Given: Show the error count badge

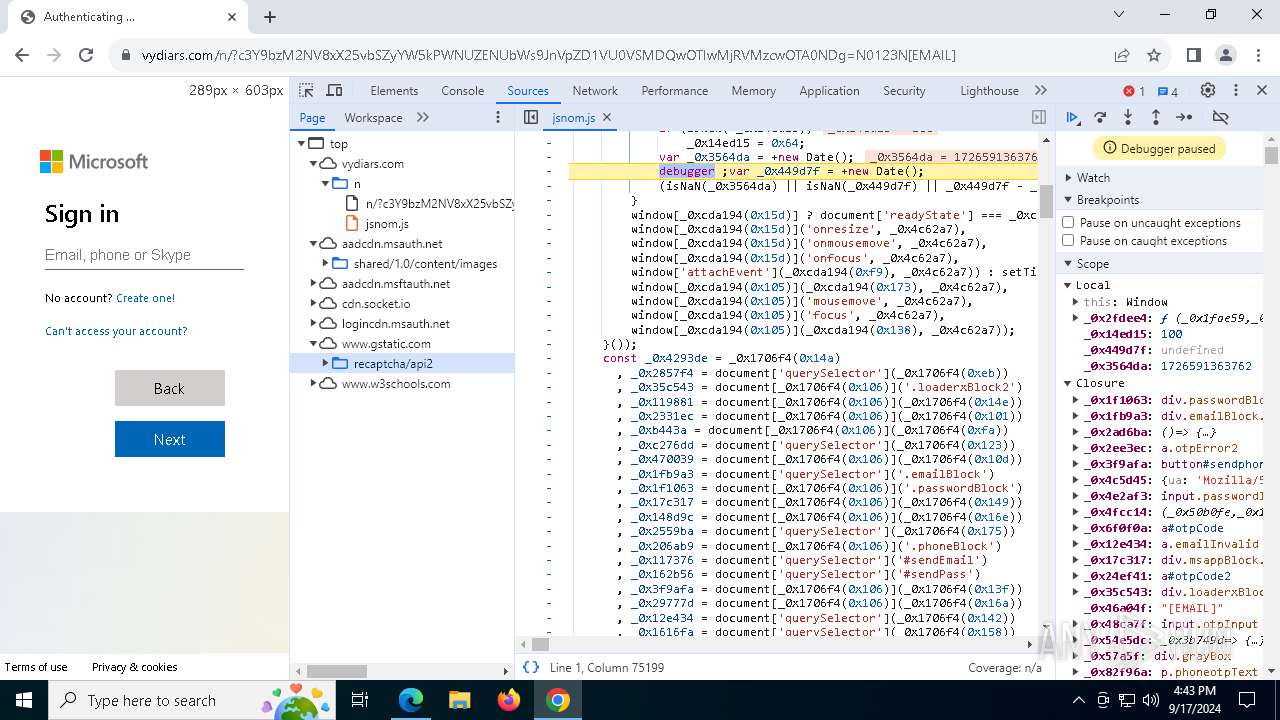Looking at the screenshot, I should (x=1134, y=91).
